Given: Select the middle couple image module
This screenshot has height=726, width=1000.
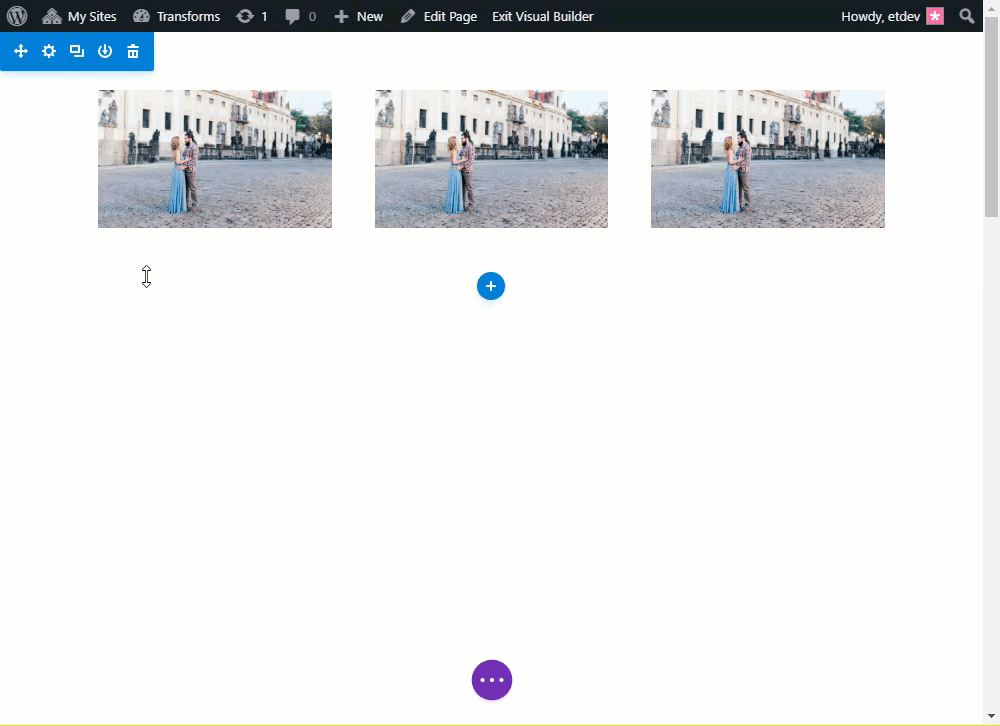Looking at the screenshot, I should tap(491, 159).
